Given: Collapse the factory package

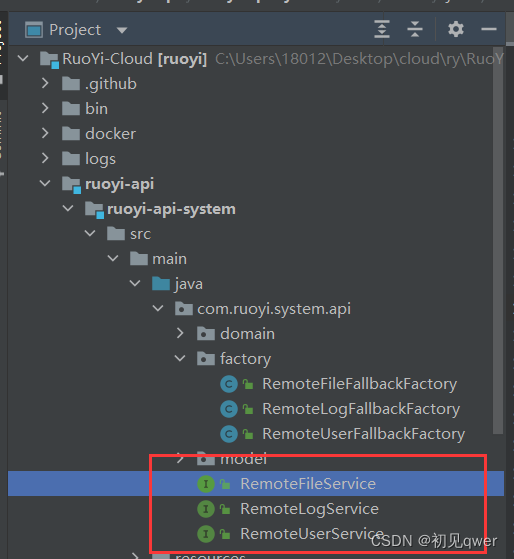Looking at the screenshot, I should tap(180, 358).
